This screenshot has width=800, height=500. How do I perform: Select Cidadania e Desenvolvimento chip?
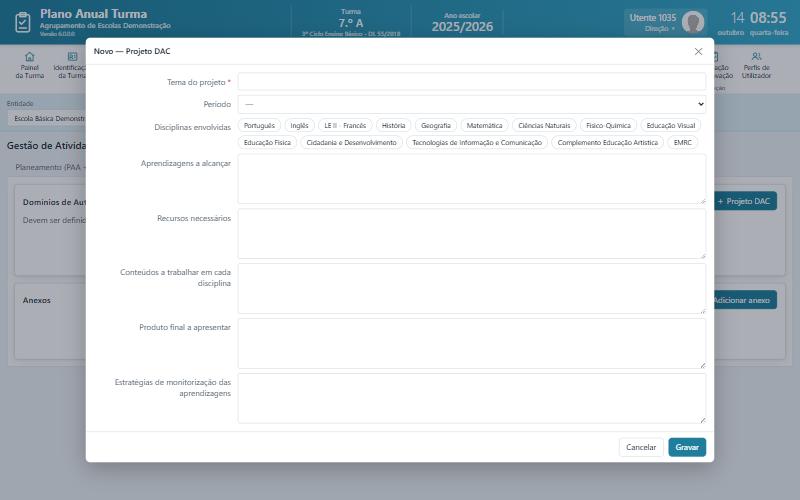click(x=351, y=143)
